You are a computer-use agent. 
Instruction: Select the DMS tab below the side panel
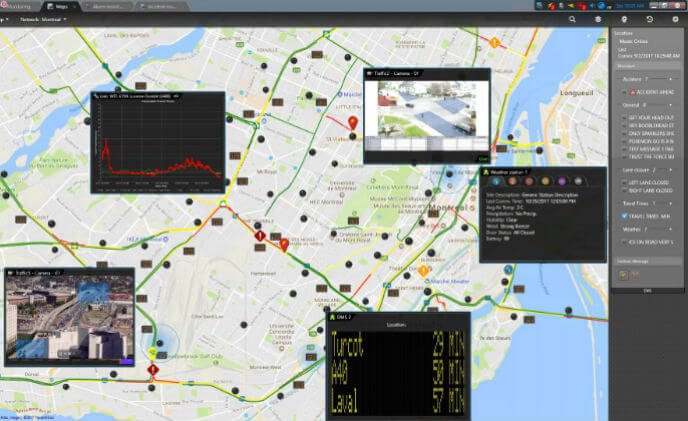[647, 291]
